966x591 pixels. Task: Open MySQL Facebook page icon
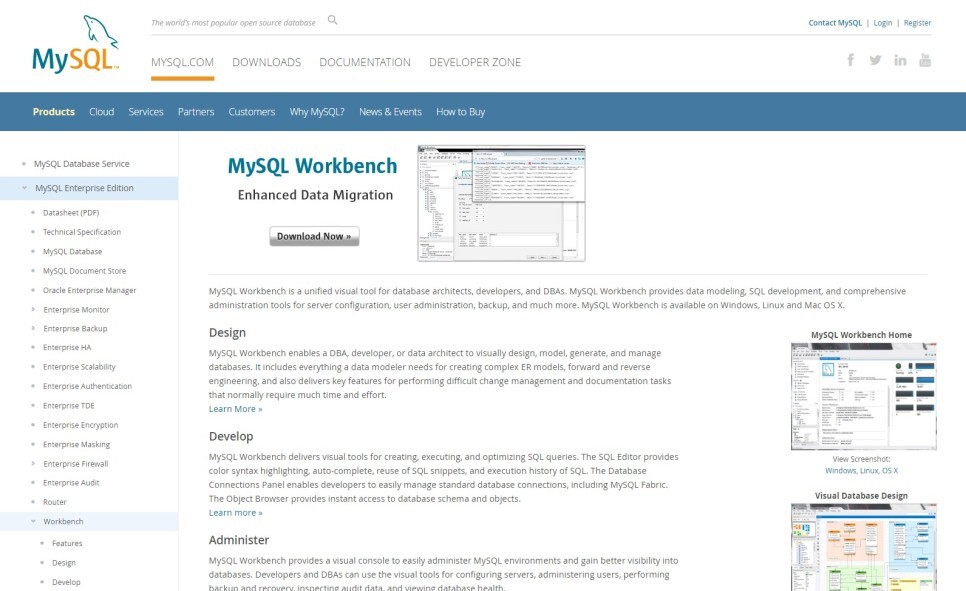(851, 60)
